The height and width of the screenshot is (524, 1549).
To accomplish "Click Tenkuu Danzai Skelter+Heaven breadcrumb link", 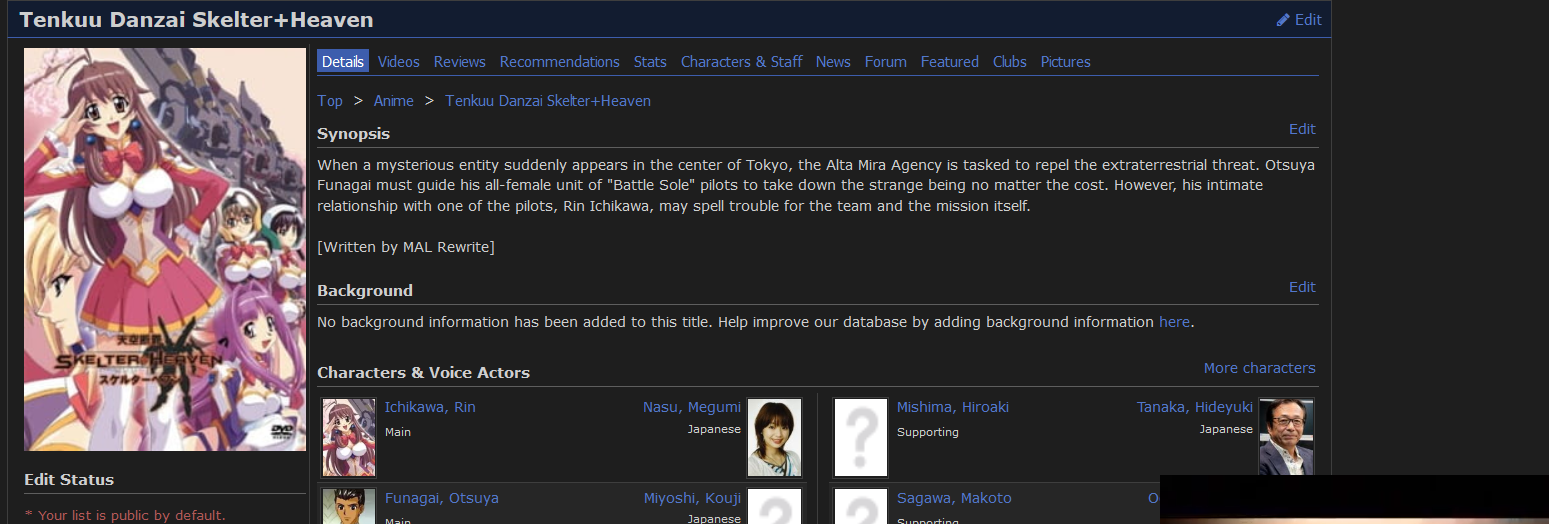I will [x=548, y=101].
